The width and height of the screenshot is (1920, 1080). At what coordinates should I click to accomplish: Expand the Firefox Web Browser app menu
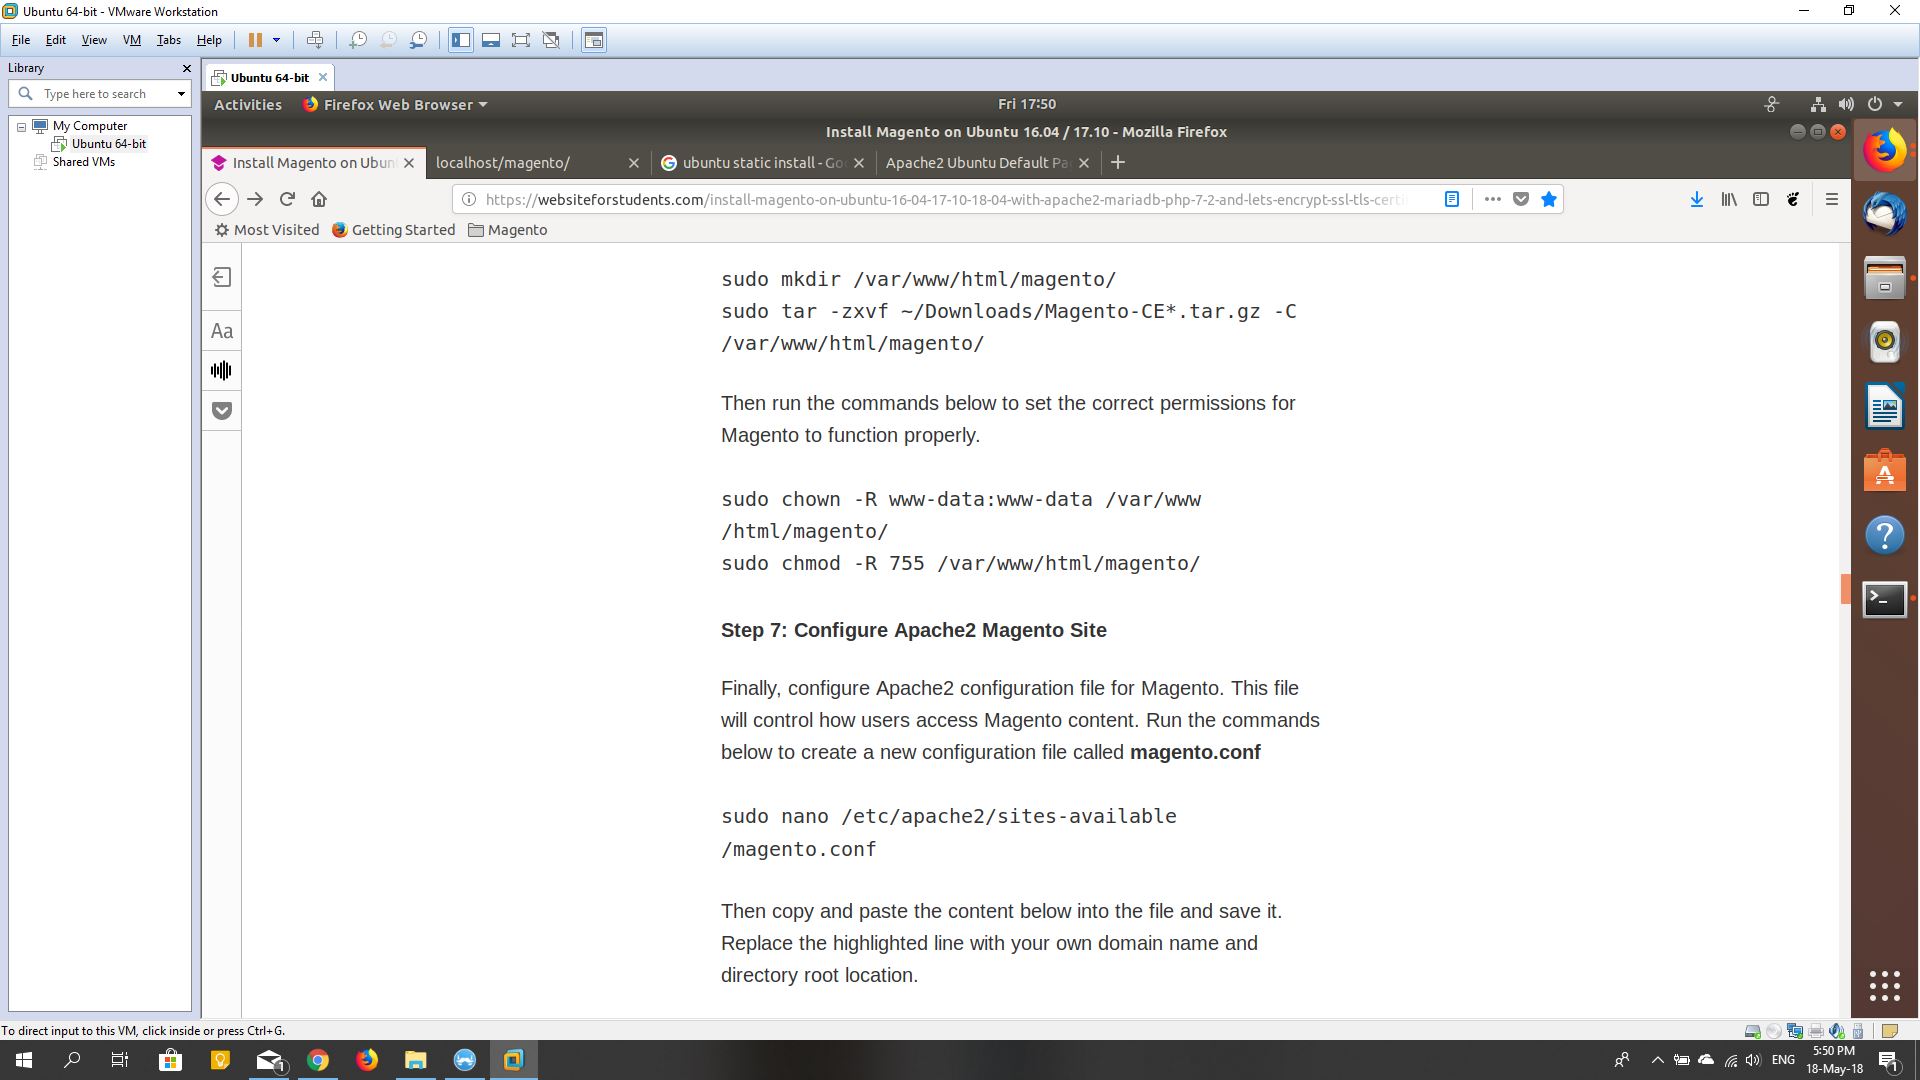(x=395, y=105)
